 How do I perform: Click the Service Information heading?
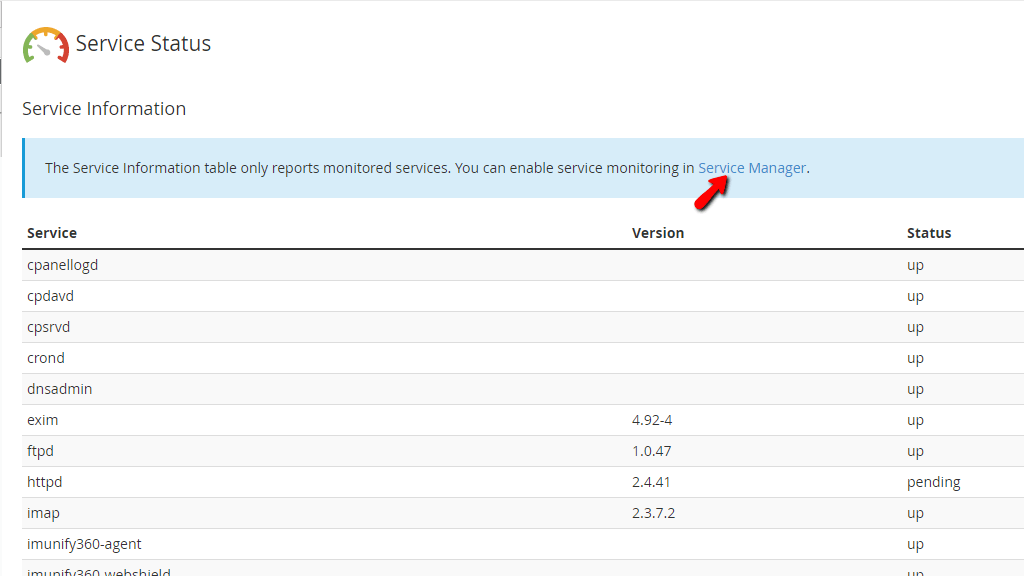pos(104,109)
